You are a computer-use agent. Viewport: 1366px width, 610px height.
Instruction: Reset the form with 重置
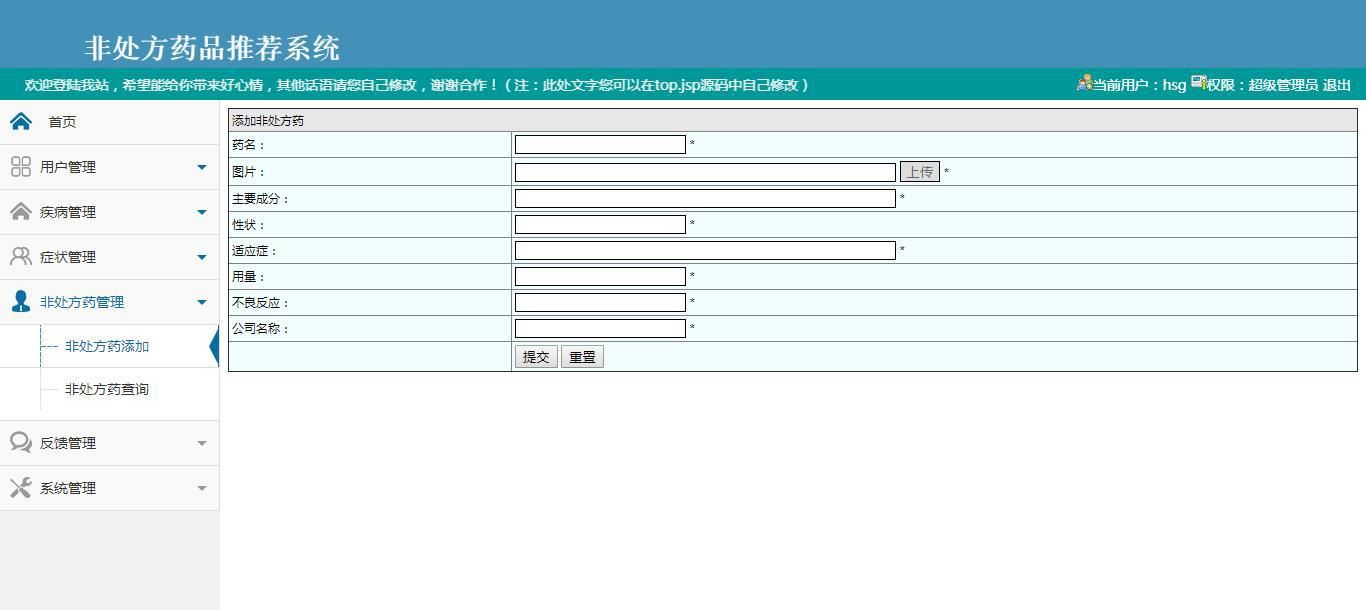[x=582, y=357]
